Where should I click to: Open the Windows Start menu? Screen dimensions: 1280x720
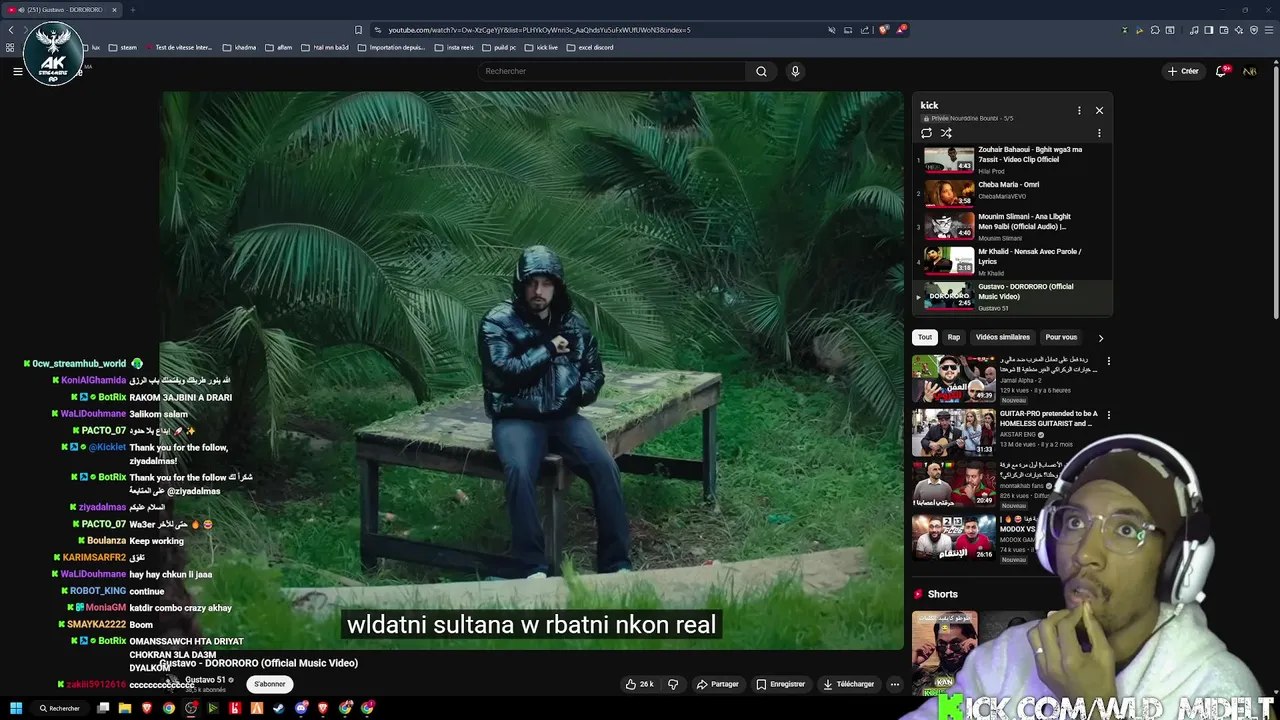click(16, 708)
